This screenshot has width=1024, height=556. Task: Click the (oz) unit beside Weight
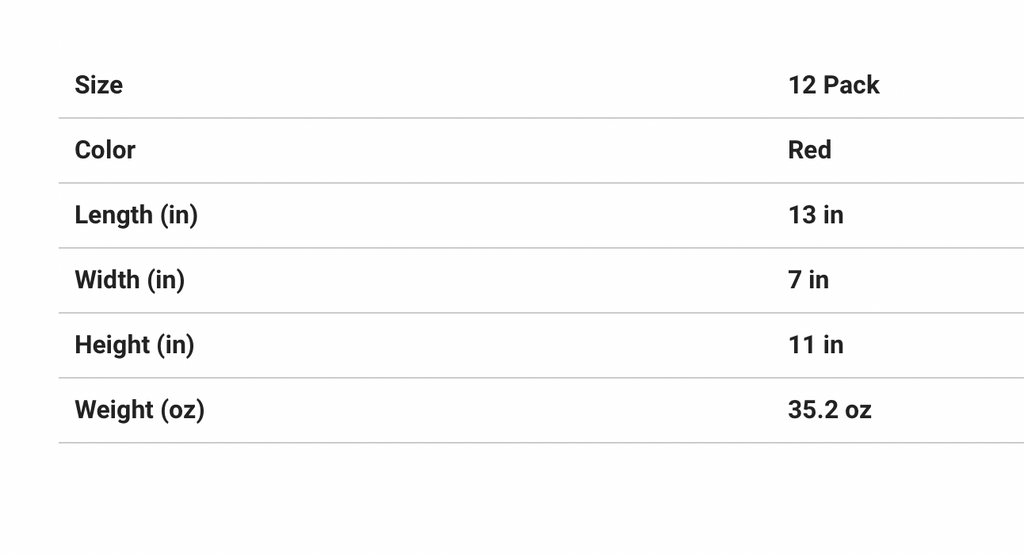(182, 410)
